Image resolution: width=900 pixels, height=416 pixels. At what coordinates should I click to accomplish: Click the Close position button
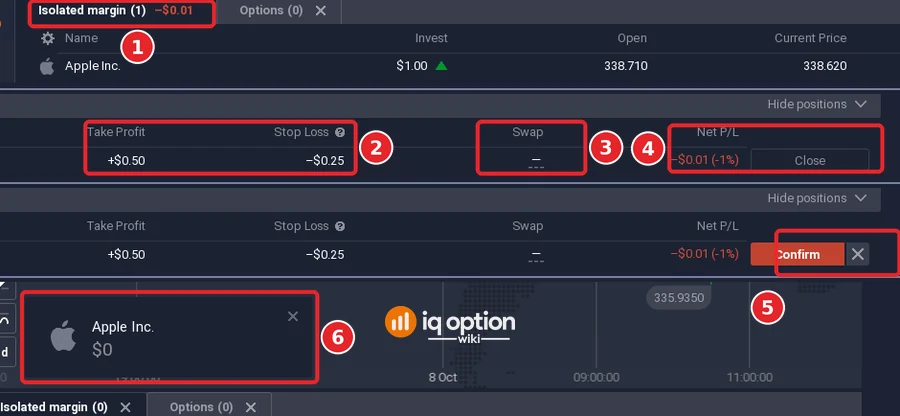click(x=810, y=161)
